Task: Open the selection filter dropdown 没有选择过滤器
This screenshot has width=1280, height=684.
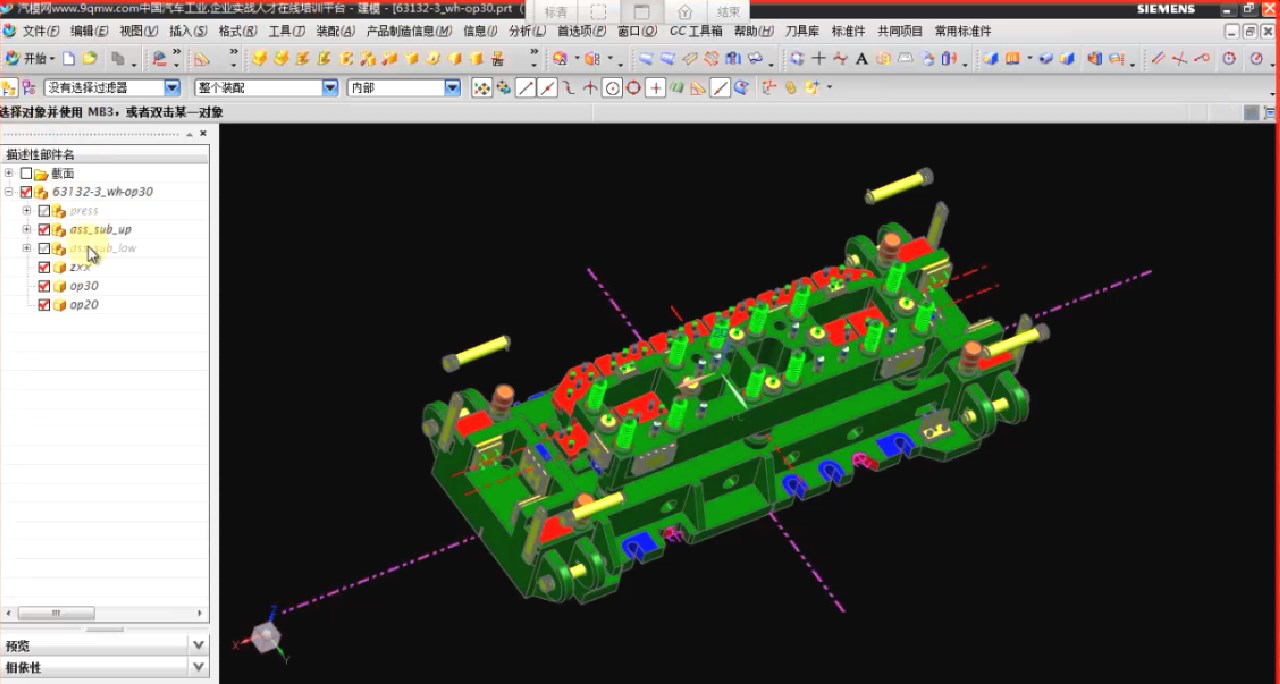Action: click(172, 88)
